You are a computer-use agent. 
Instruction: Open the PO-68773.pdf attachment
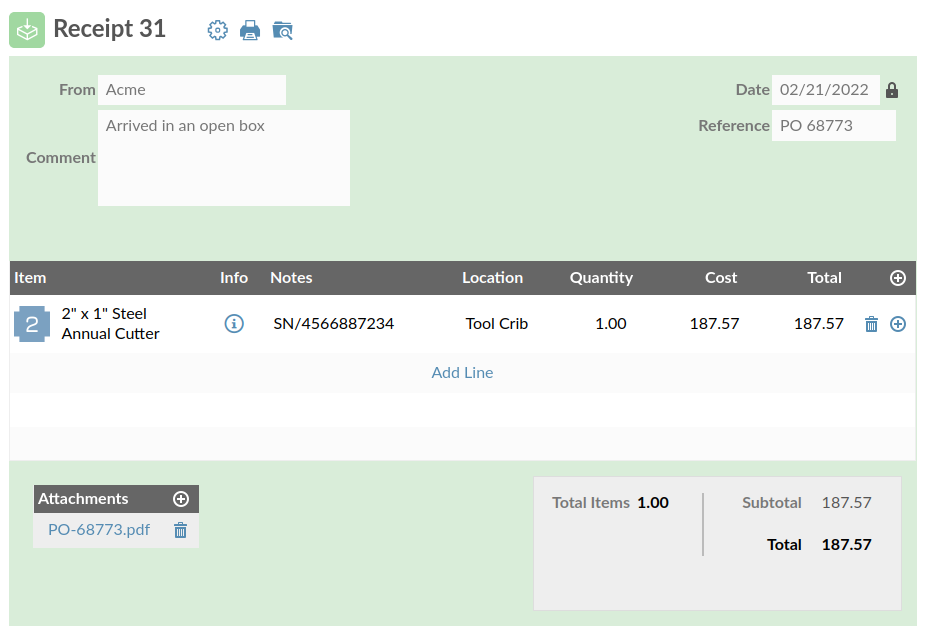[99, 529]
